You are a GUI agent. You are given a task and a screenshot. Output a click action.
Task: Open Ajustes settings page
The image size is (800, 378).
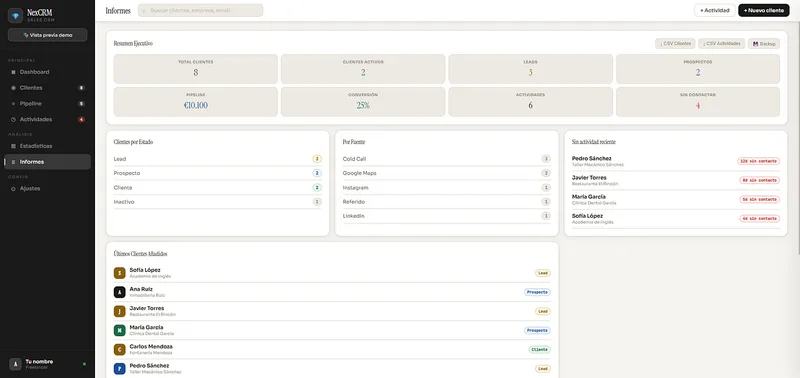[x=47, y=188]
